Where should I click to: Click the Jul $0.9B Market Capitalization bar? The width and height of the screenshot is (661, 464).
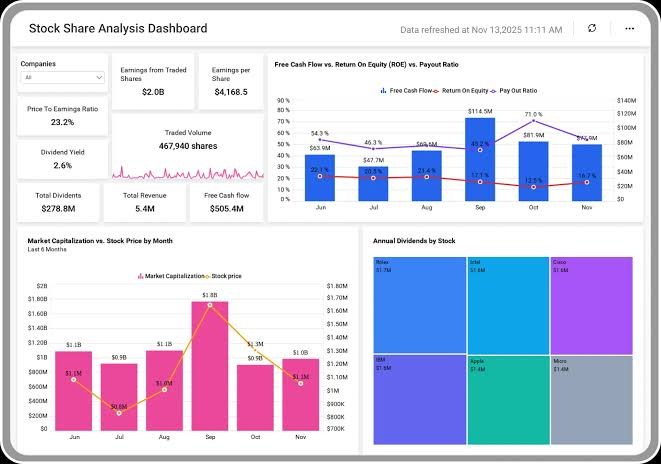[x=119, y=397]
